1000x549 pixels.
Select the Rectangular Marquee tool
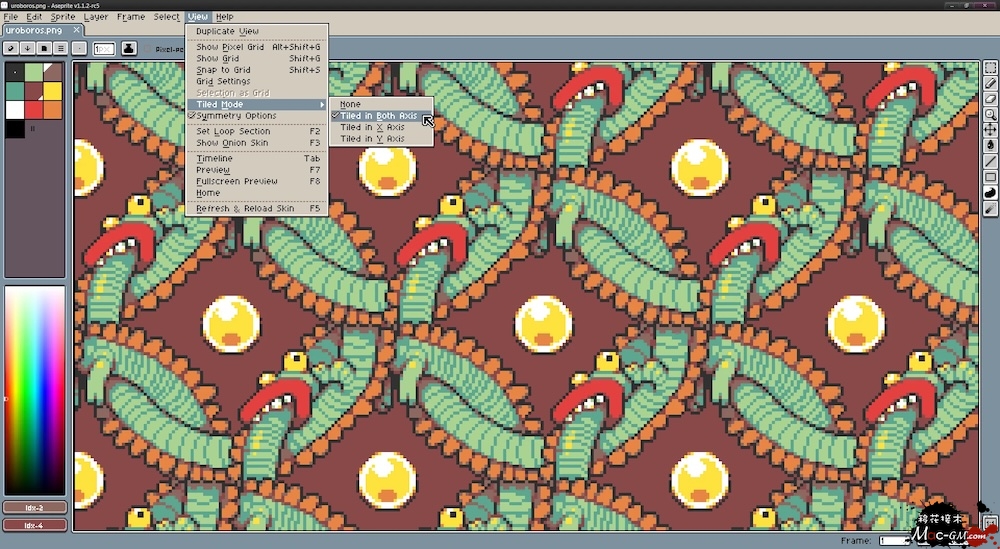(x=990, y=69)
